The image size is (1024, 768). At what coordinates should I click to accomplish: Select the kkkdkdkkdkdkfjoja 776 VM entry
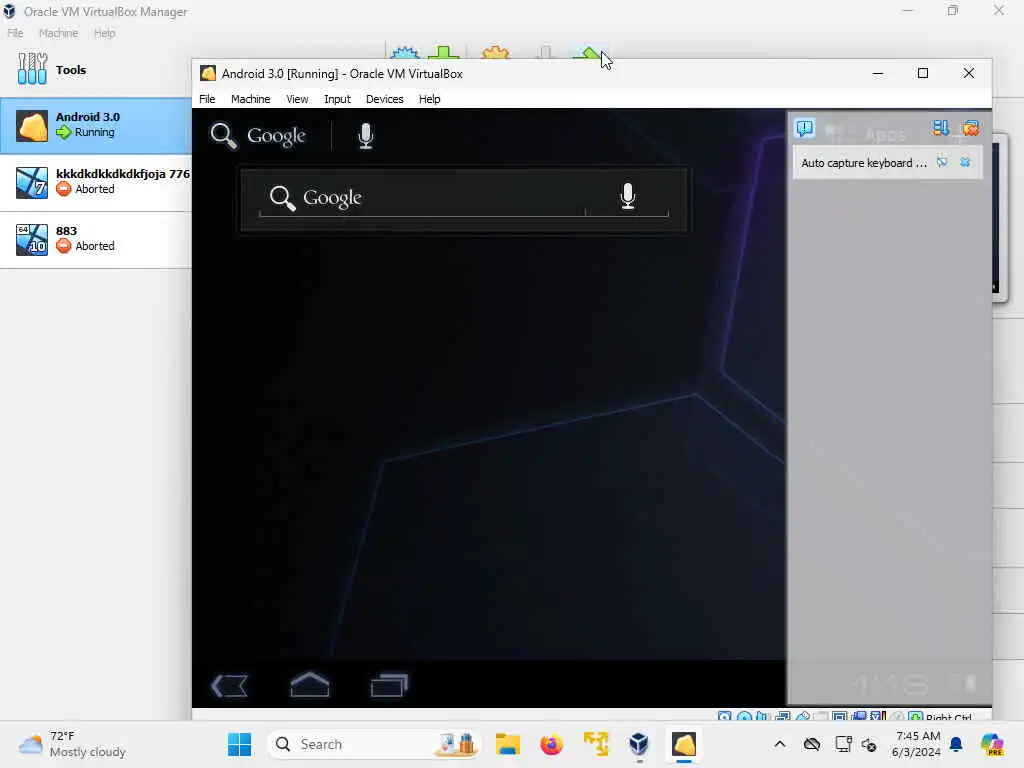coord(95,182)
